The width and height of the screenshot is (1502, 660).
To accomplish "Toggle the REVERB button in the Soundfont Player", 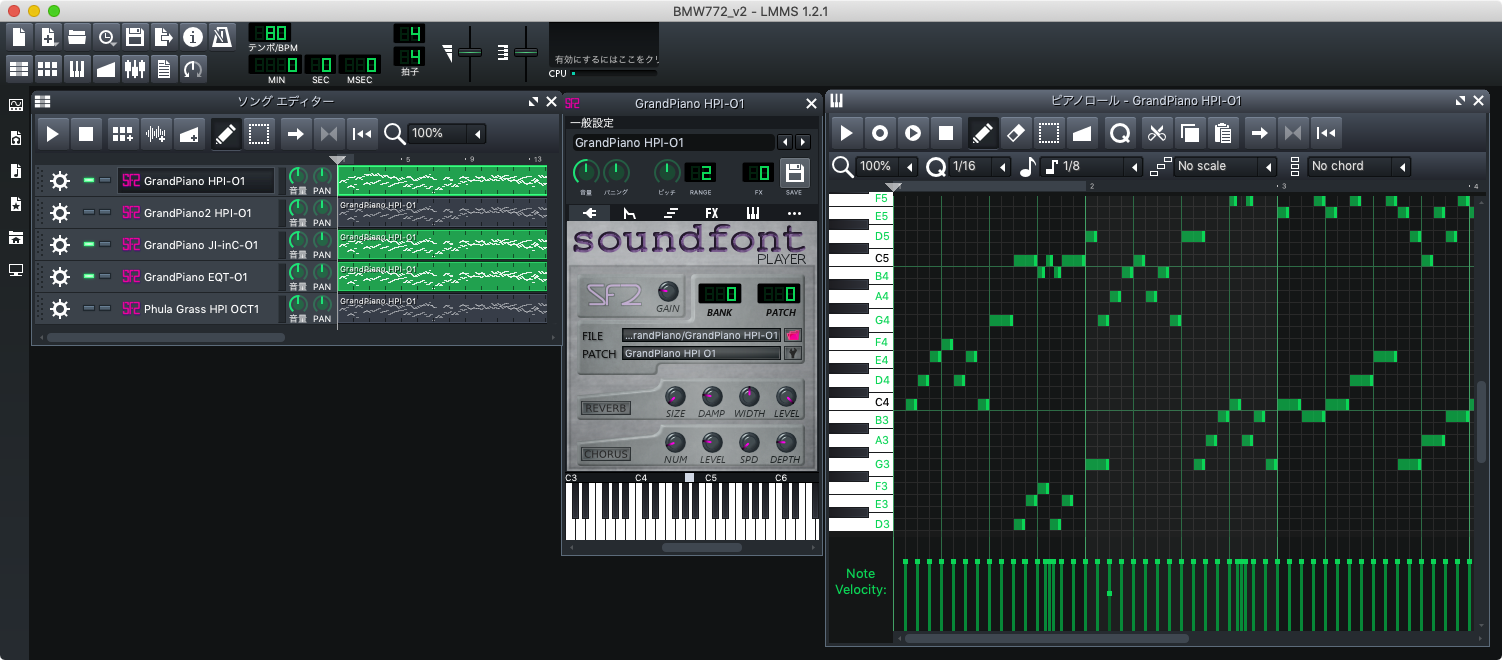I will pos(606,408).
